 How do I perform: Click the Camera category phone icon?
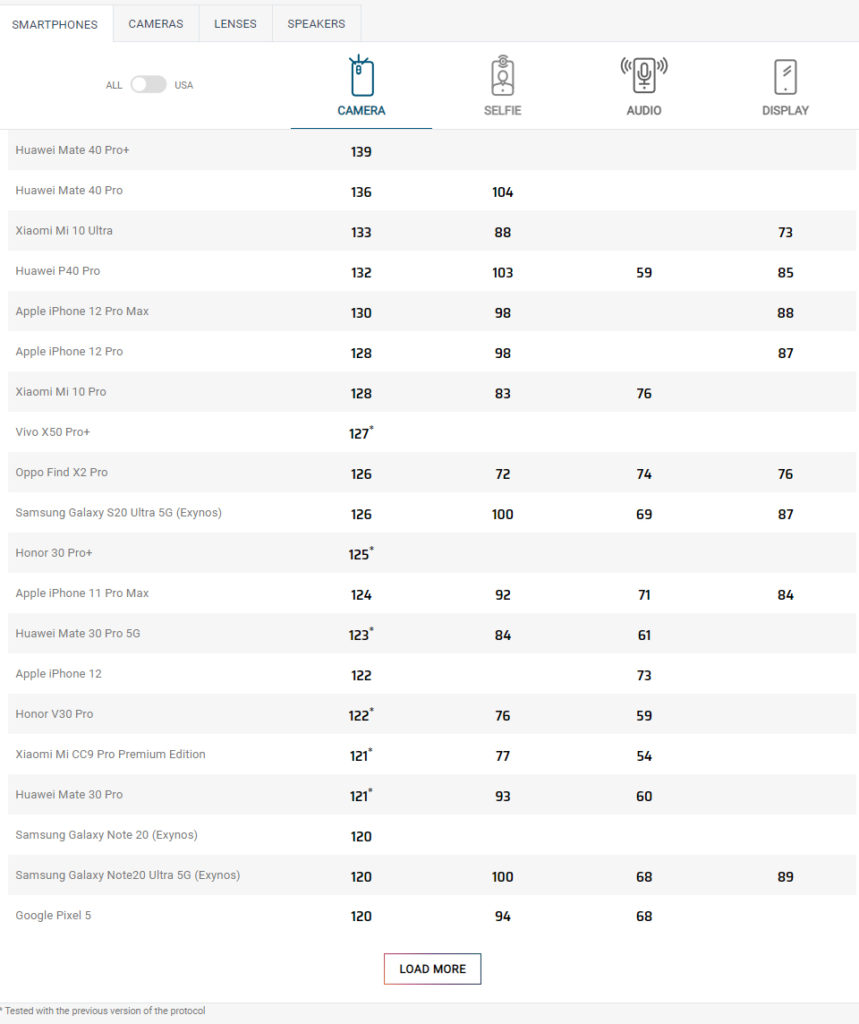[x=361, y=76]
